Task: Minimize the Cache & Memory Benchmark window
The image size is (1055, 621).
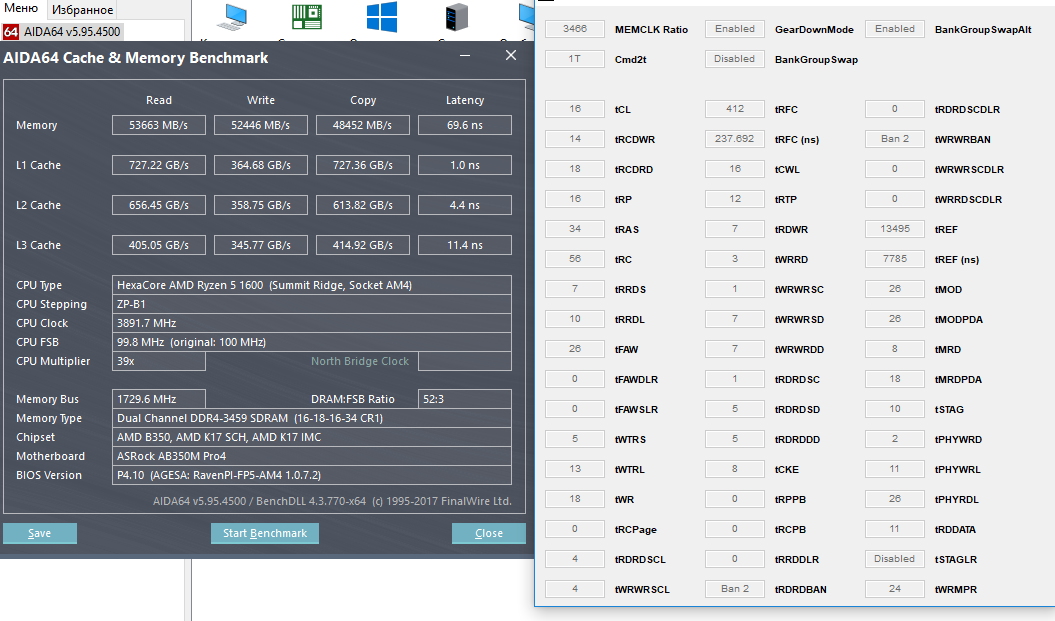Action: 465,56
